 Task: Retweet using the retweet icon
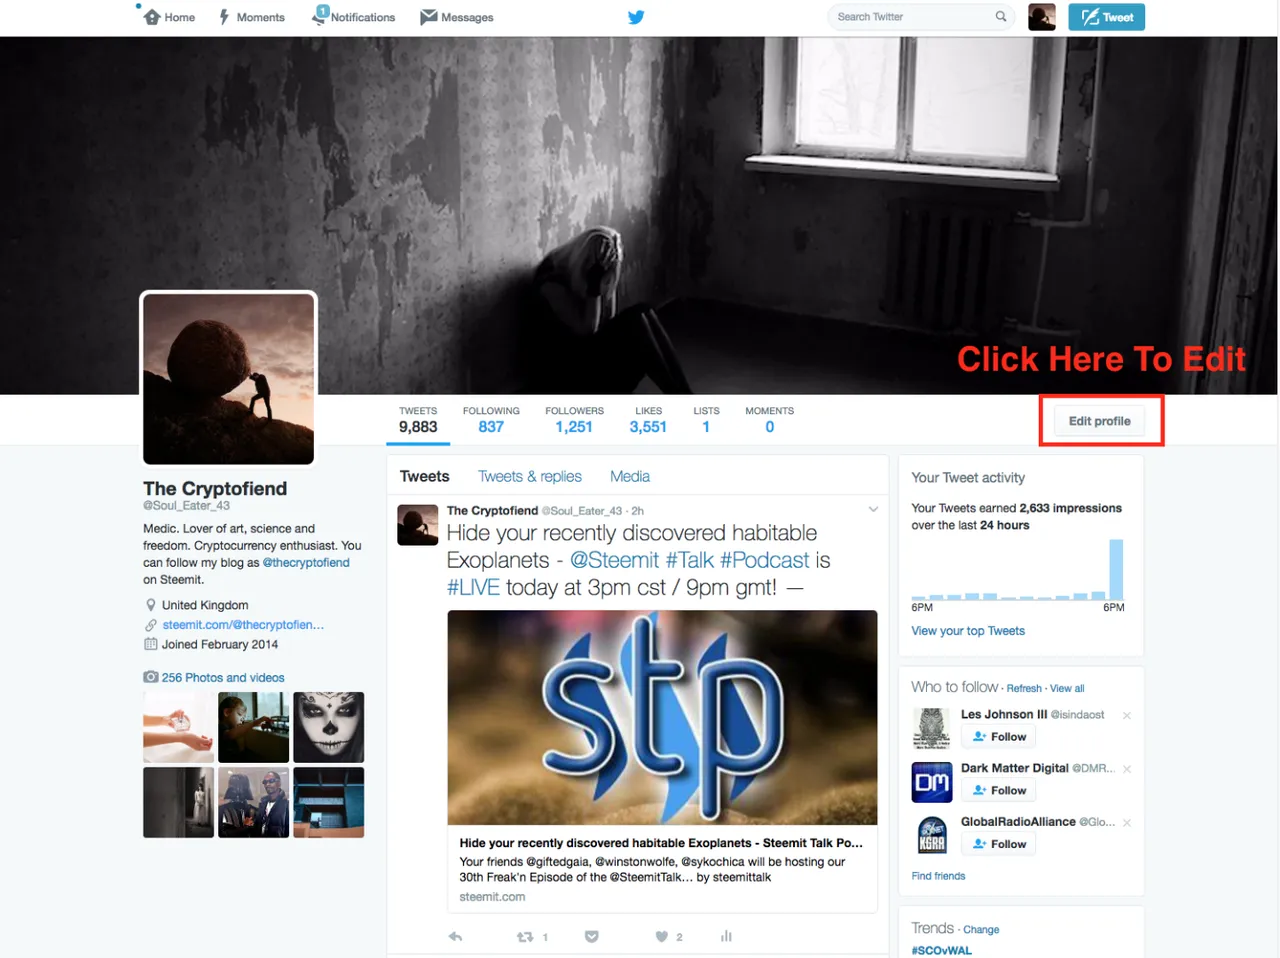coord(524,937)
